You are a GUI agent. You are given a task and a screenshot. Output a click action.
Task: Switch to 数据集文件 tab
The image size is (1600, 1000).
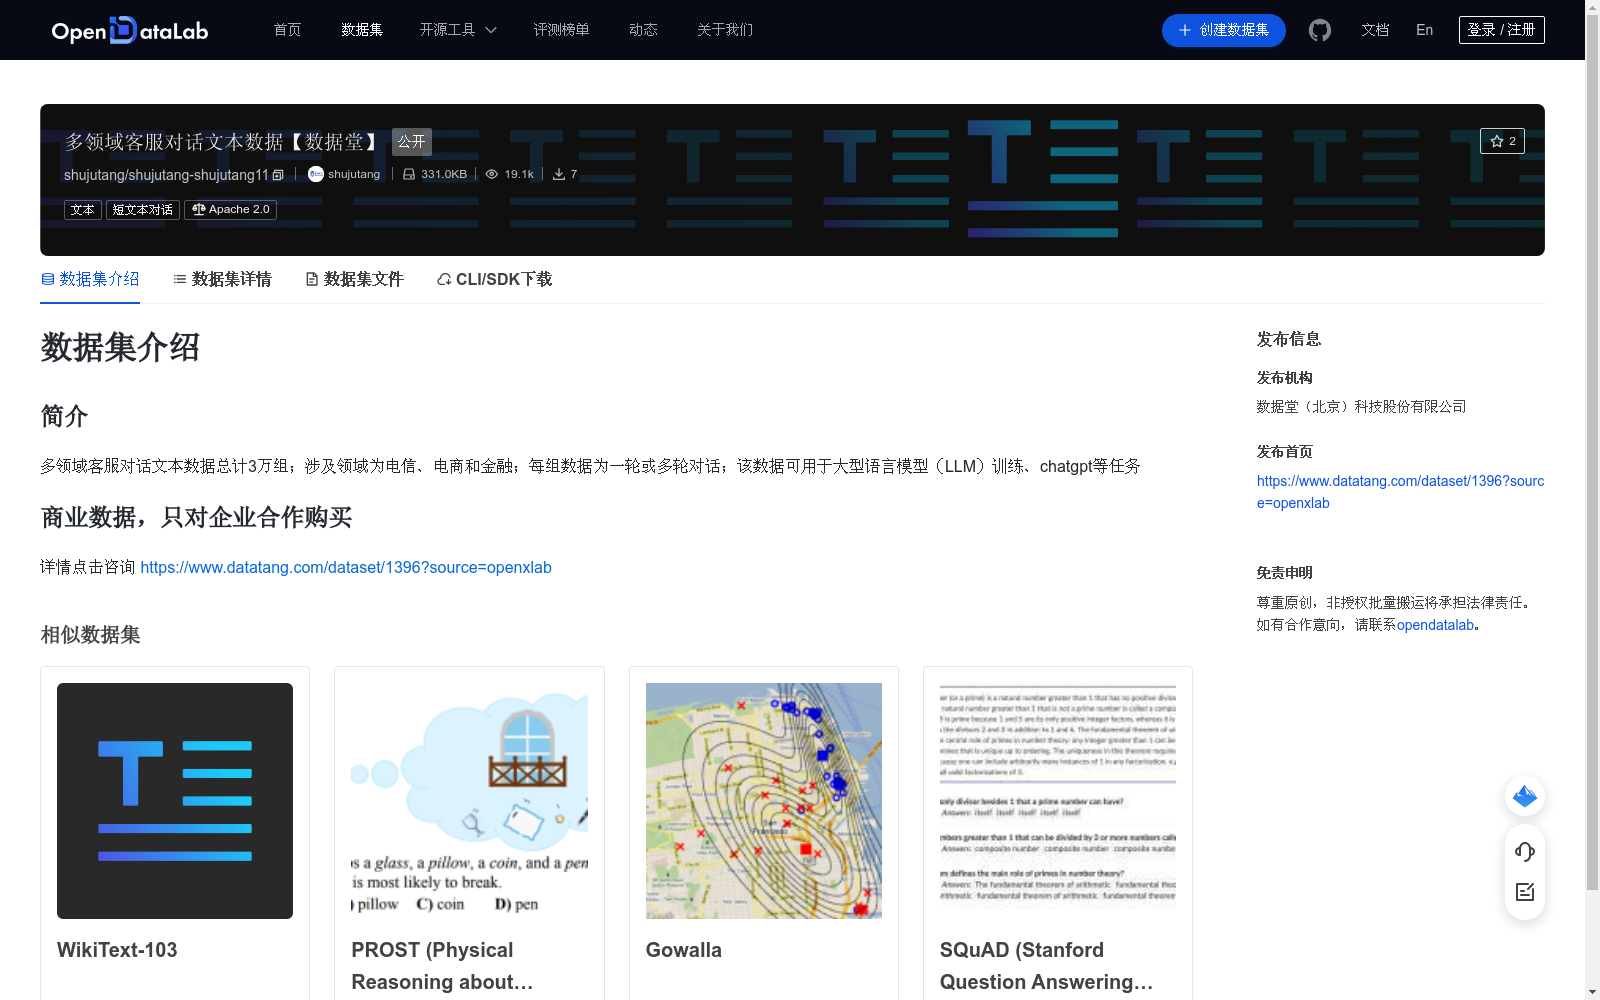[x=354, y=279]
